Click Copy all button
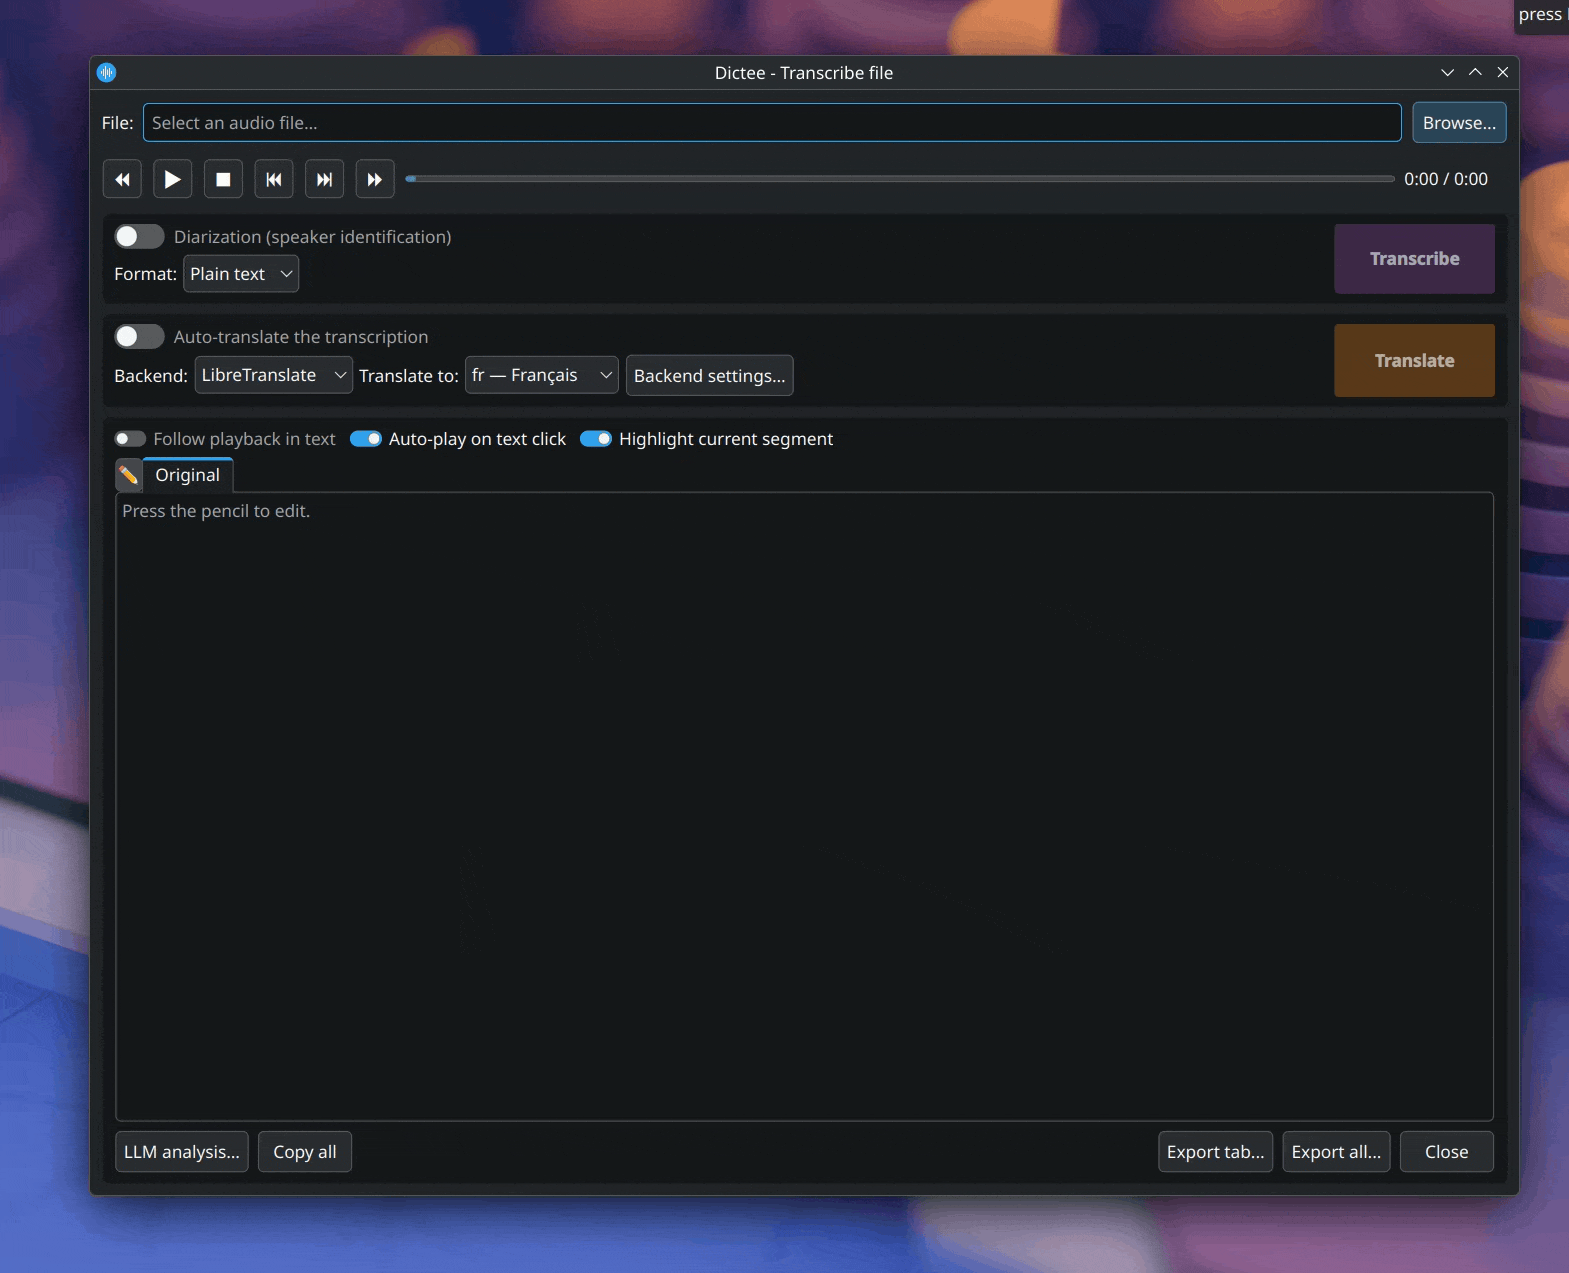 (x=305, y=1152)
